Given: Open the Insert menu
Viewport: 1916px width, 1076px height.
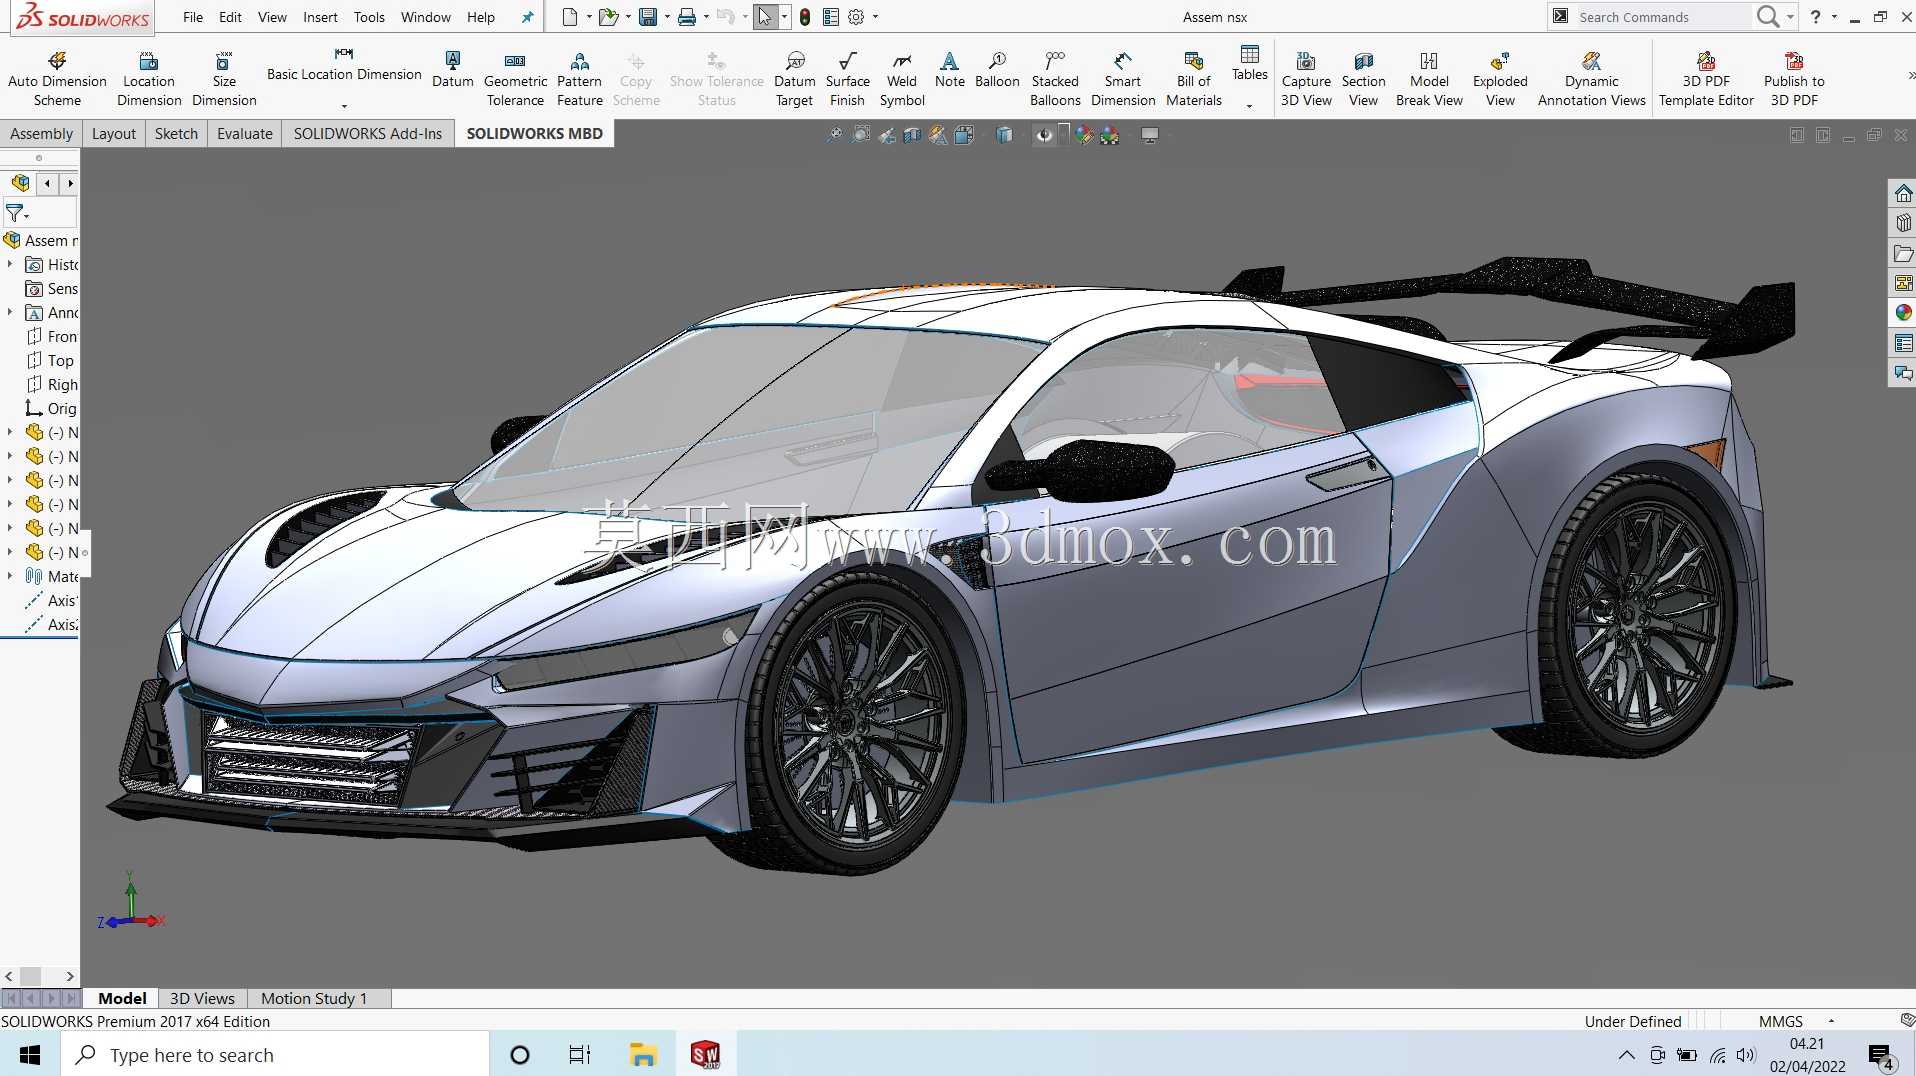Looking at the screenshot, I should pos(320,17).
